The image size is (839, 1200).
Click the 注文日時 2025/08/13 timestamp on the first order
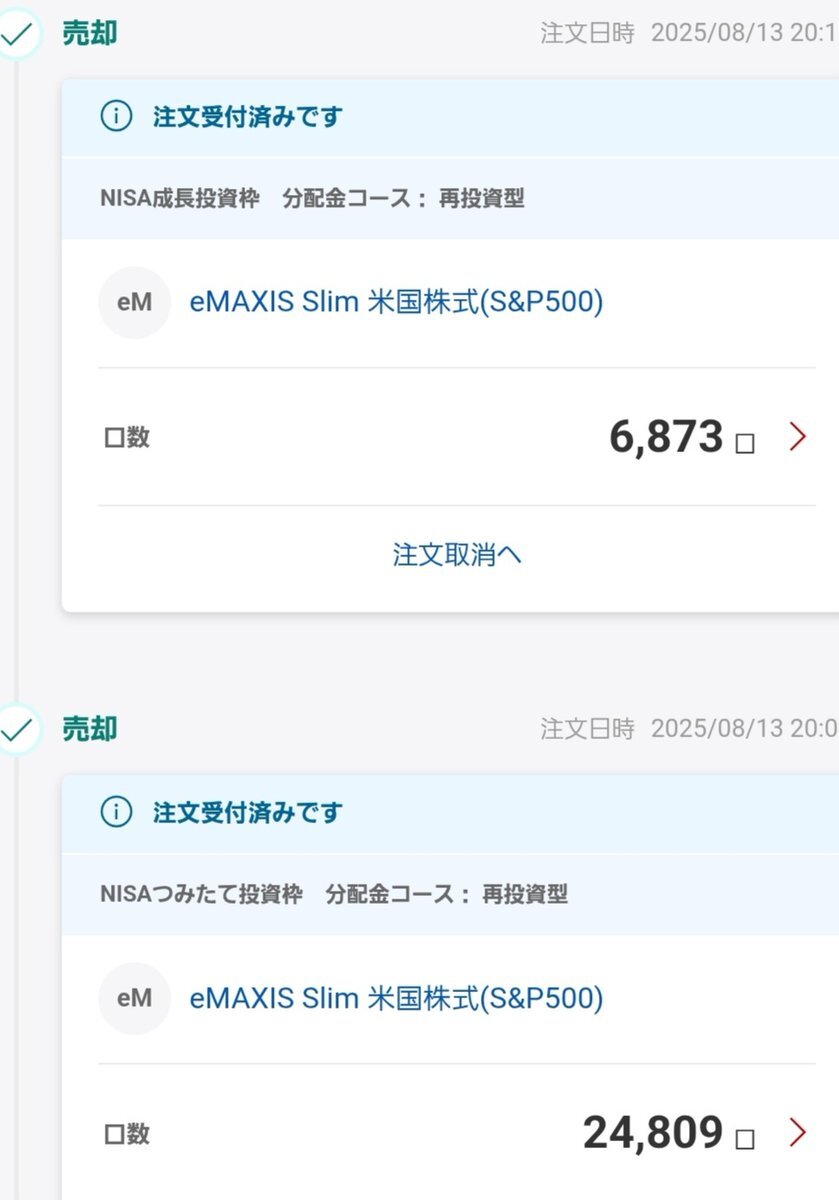[689, 33]
